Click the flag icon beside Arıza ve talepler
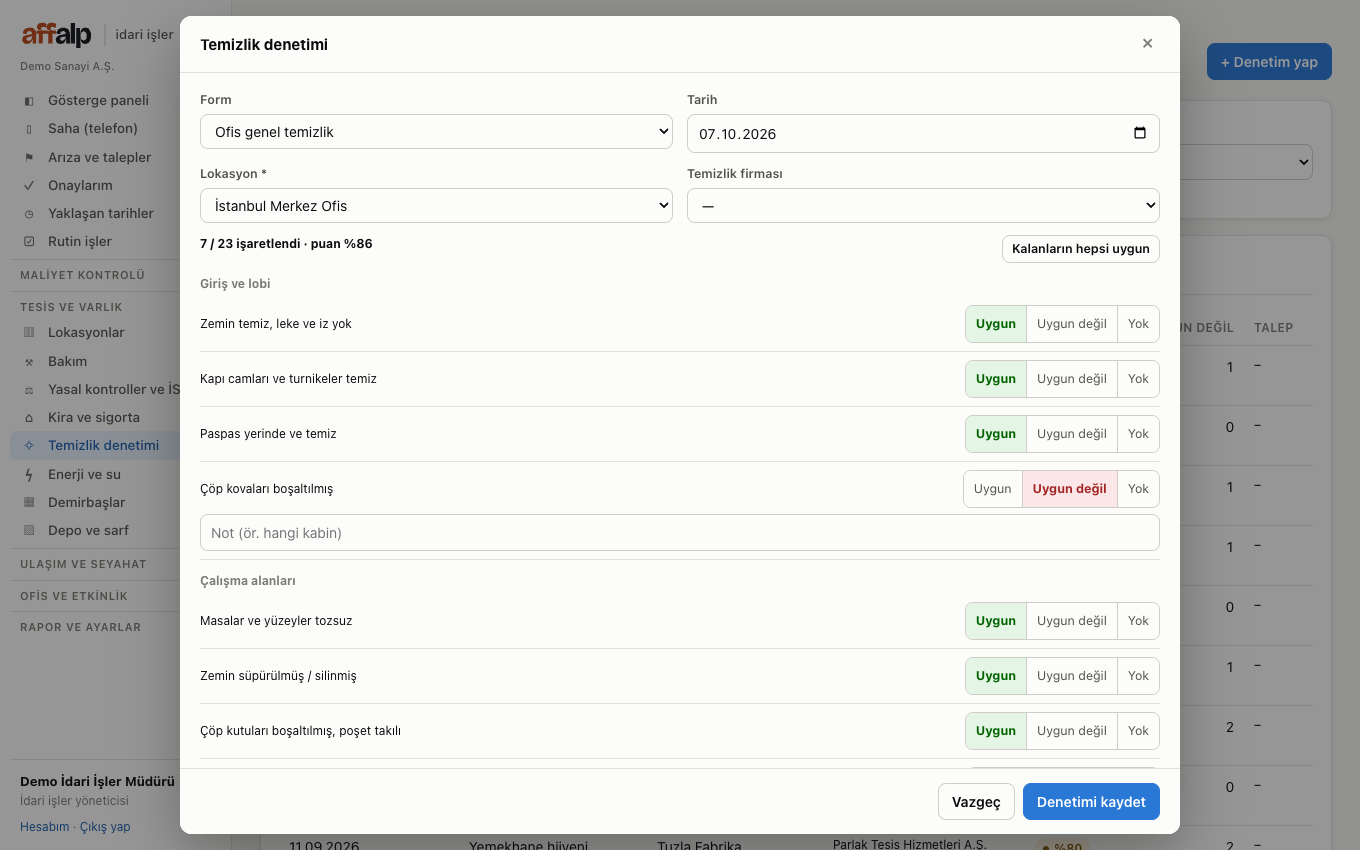Image resolution: width=1360 pixels, height=850 pixels. [29, 158]
